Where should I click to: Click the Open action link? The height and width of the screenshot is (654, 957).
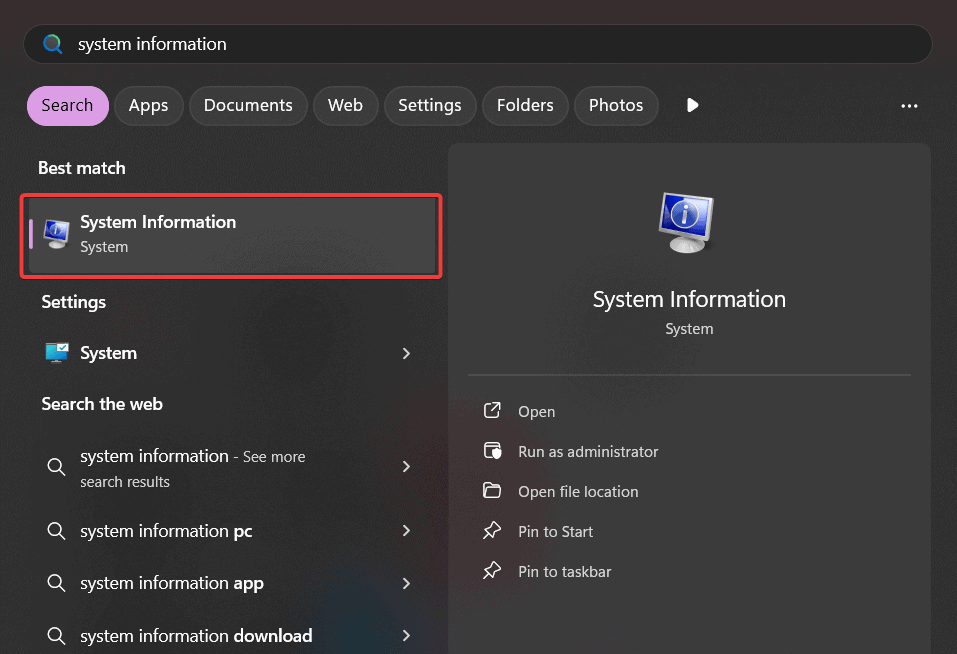pyautogui.click(x=534, y=411)
